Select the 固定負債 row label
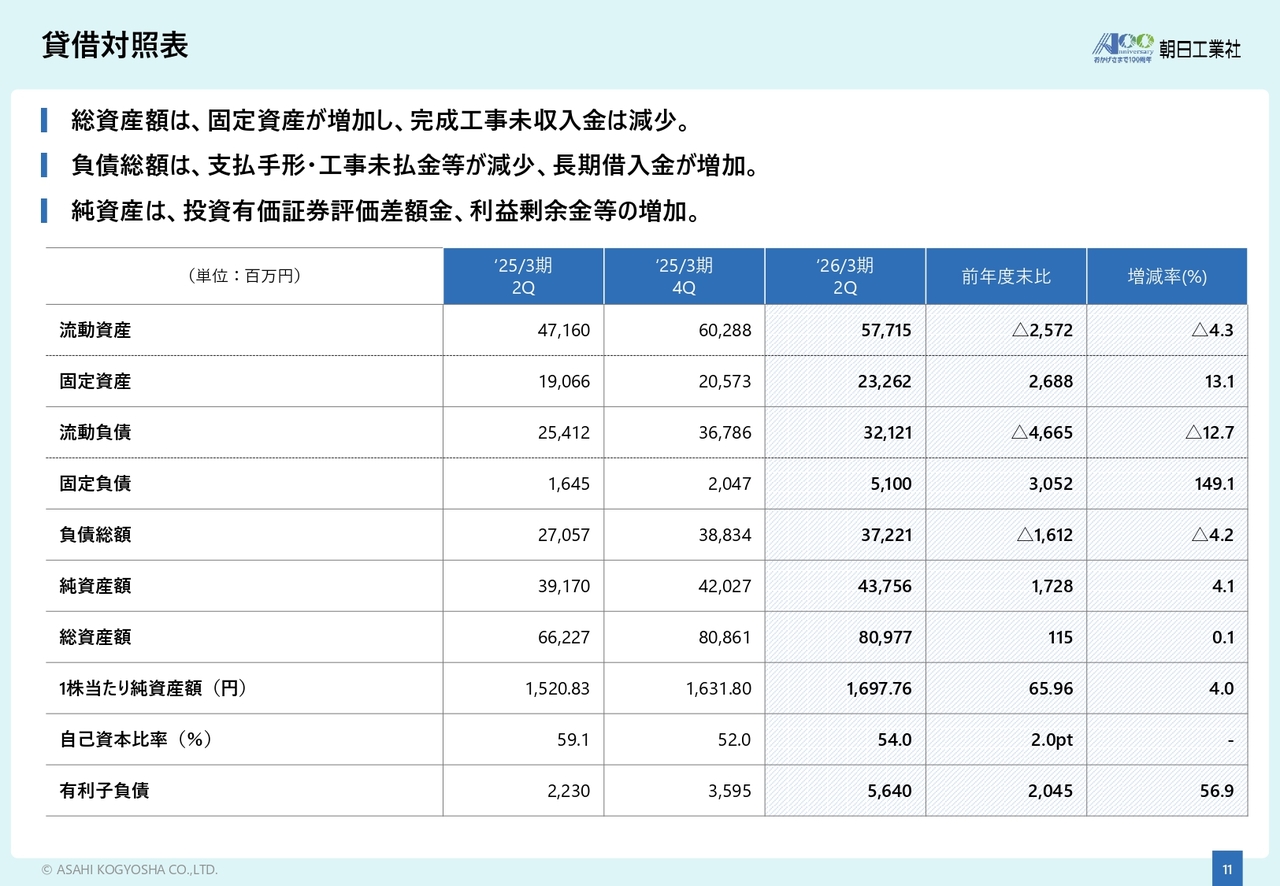The image size is (1280, 886). 95,484
